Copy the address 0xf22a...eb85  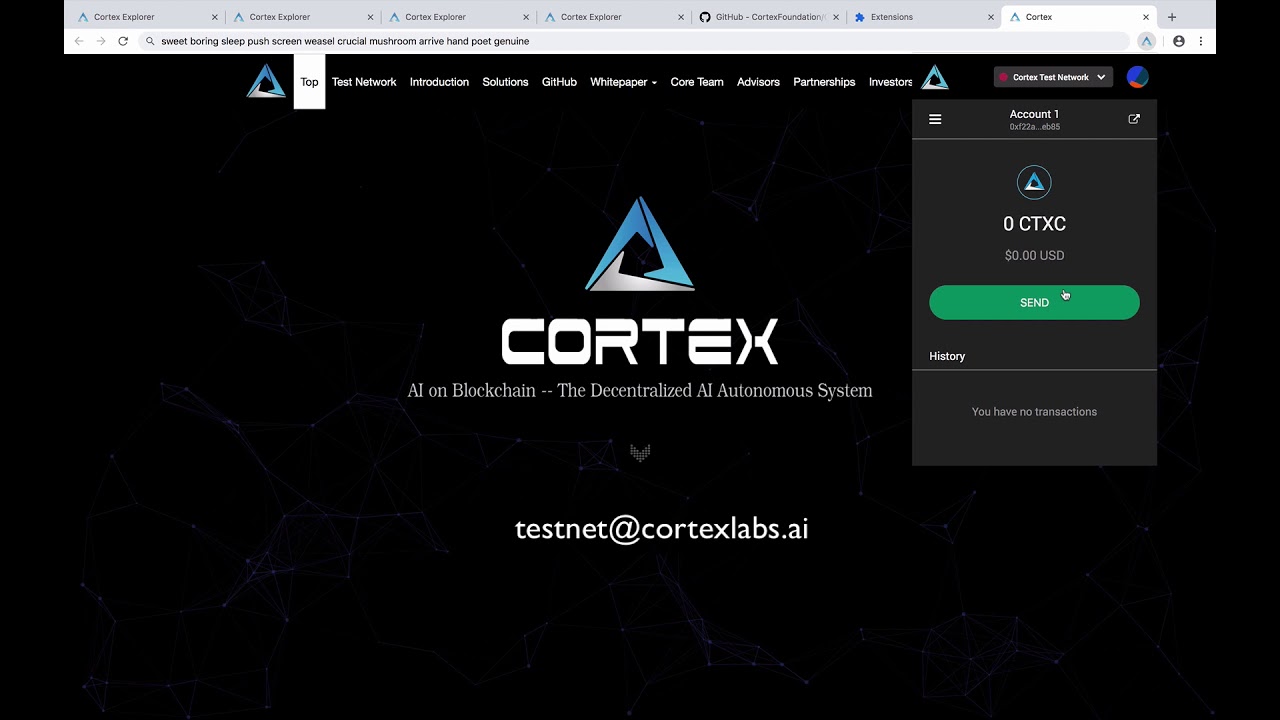point(1034,127)
